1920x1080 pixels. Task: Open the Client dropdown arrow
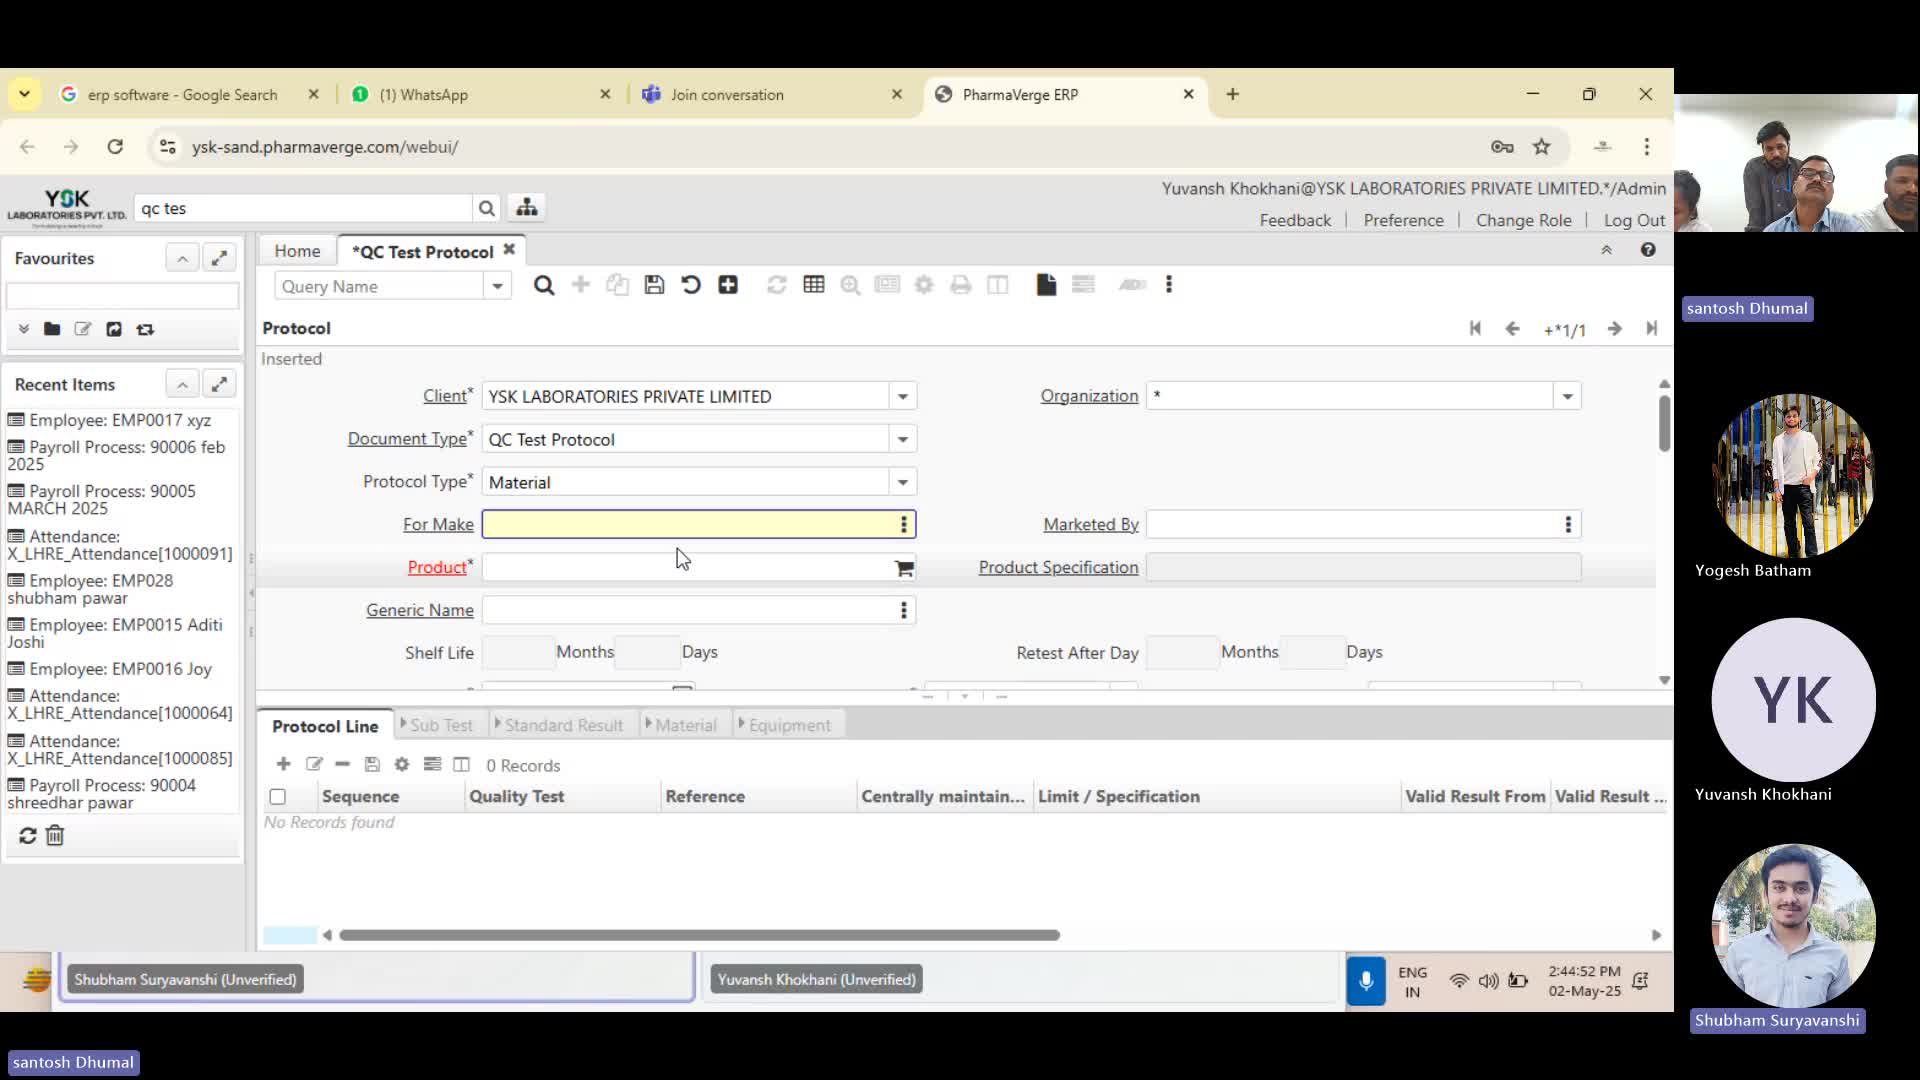point(903,397)
